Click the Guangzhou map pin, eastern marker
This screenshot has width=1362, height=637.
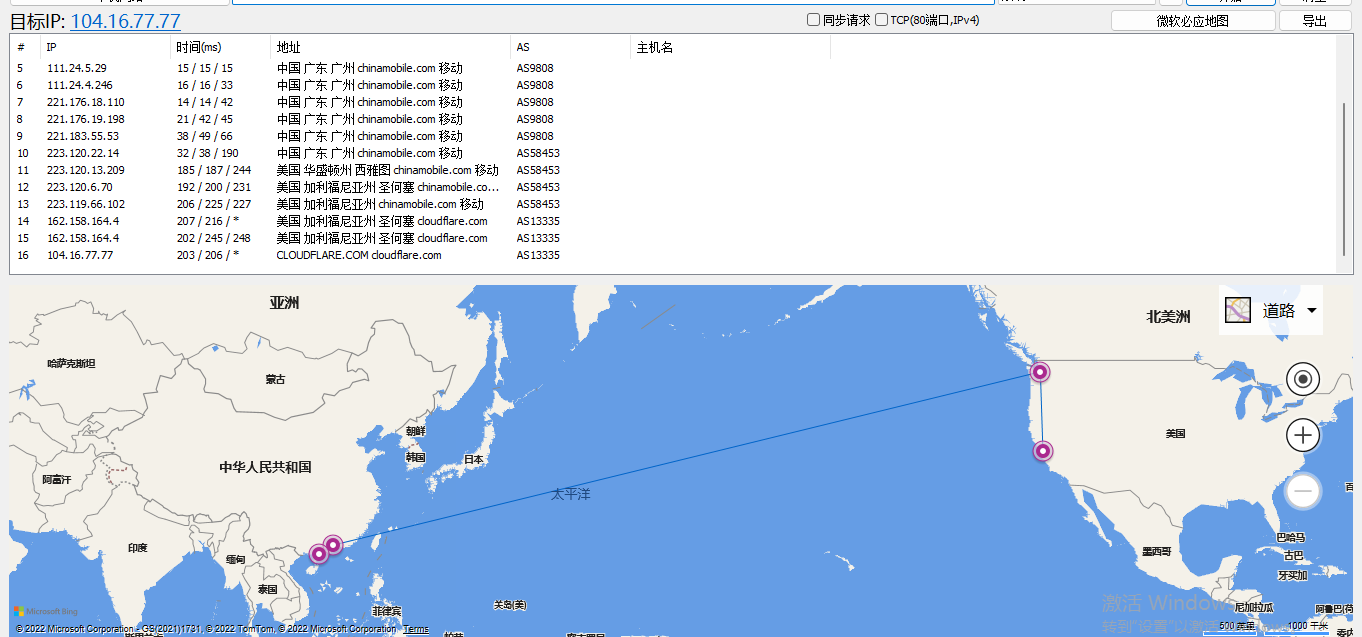[333, 545]
